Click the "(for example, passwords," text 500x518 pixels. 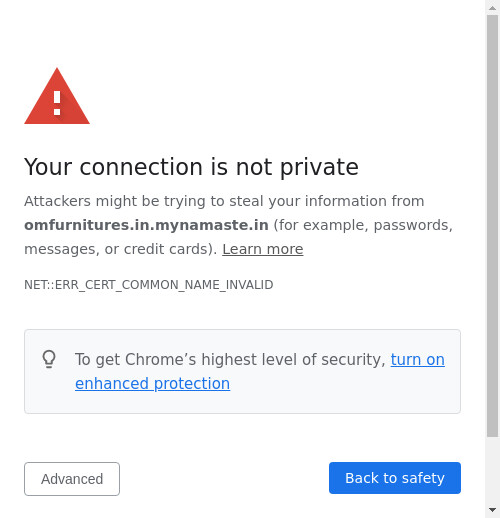pos(363,225)
